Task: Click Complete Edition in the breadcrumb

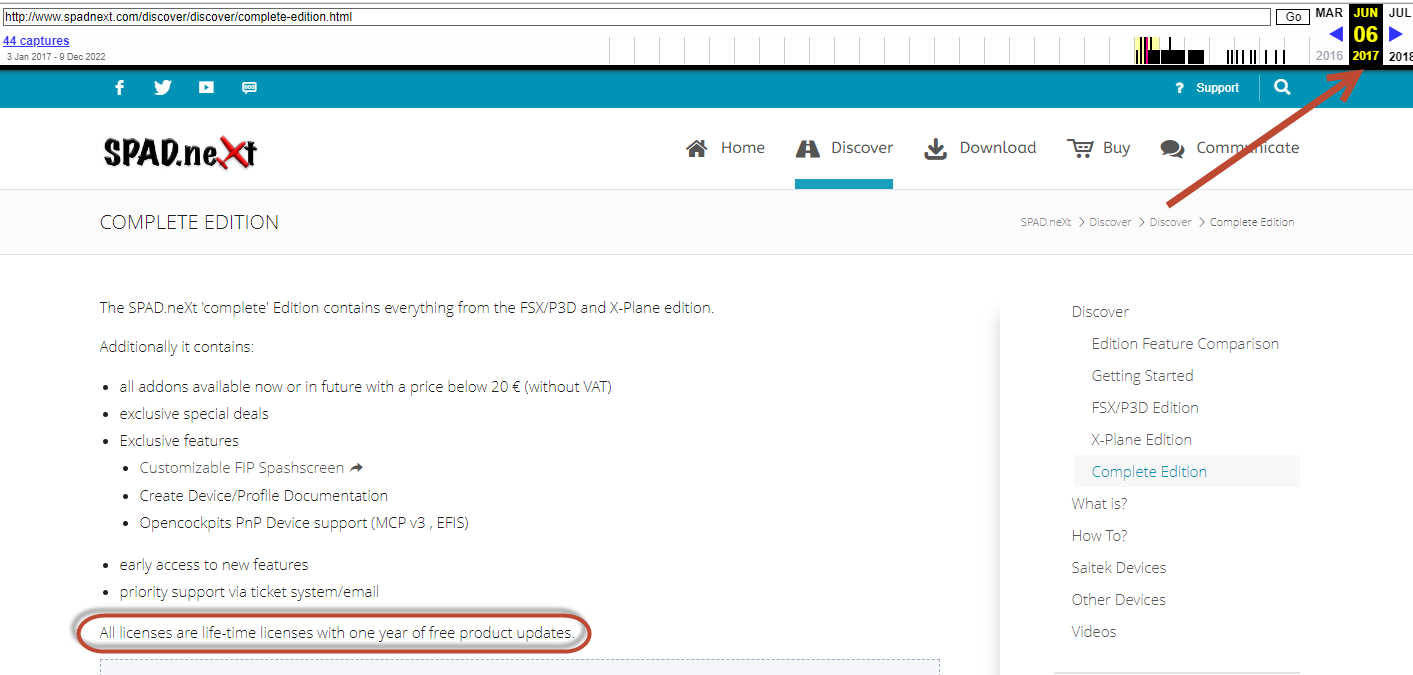Action: click(1252, 222)
